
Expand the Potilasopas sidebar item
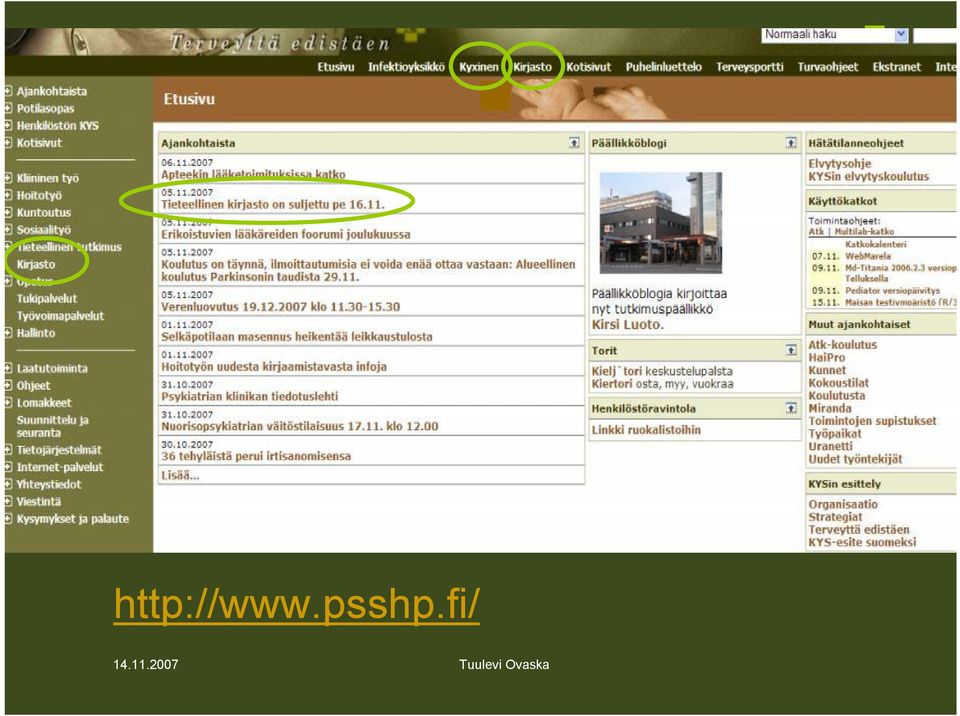coord(9,108)
